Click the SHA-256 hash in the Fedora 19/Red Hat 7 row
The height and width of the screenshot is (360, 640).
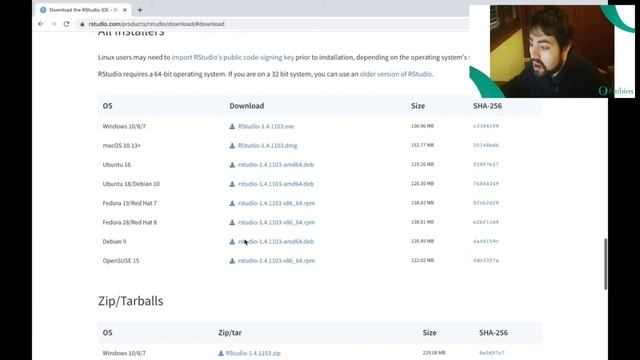coord(486,203)
